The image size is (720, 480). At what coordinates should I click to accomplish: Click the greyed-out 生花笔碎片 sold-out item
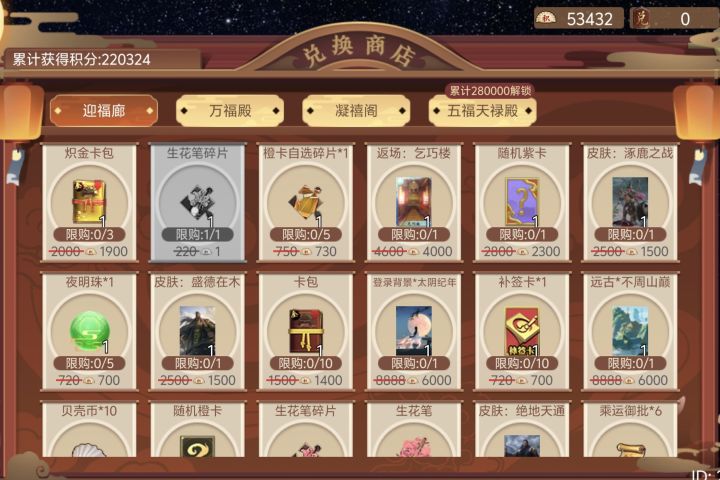pyautogui.click(x=197, y=203)
